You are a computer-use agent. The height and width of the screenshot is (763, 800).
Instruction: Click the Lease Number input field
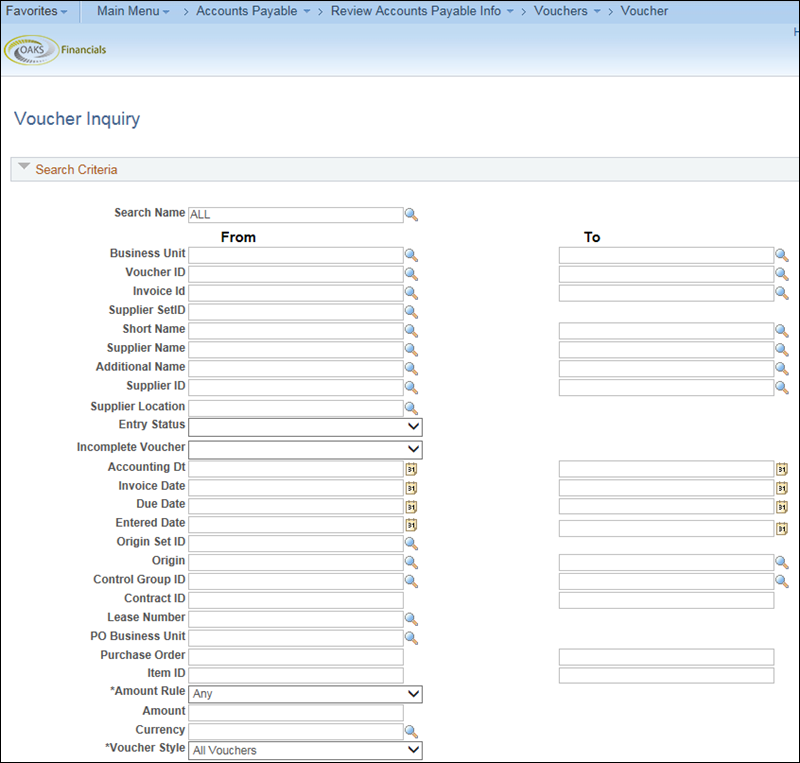[295, 620]
